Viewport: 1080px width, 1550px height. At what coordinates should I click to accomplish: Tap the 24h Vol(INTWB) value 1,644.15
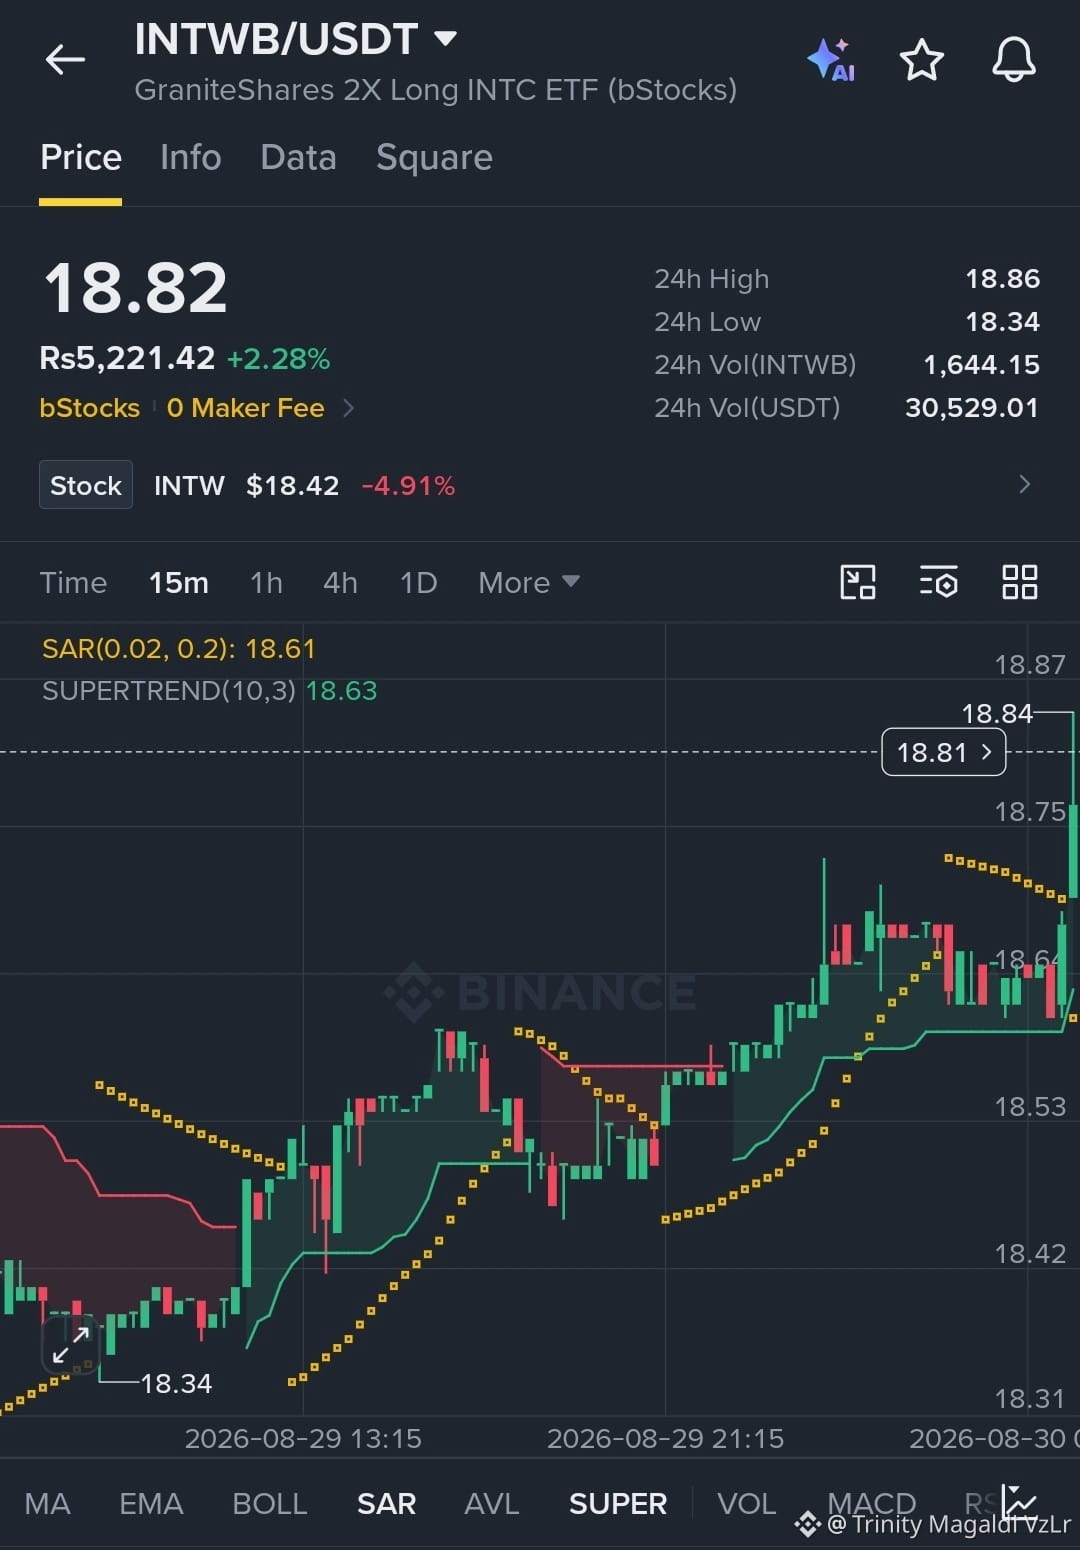tap(981, 365)
